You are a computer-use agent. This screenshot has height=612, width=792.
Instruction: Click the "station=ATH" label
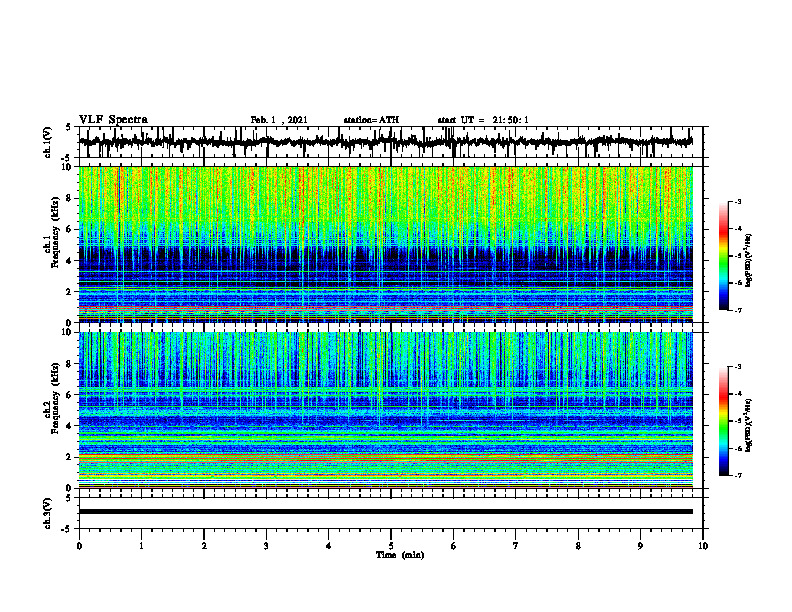(x=371, y=120)
